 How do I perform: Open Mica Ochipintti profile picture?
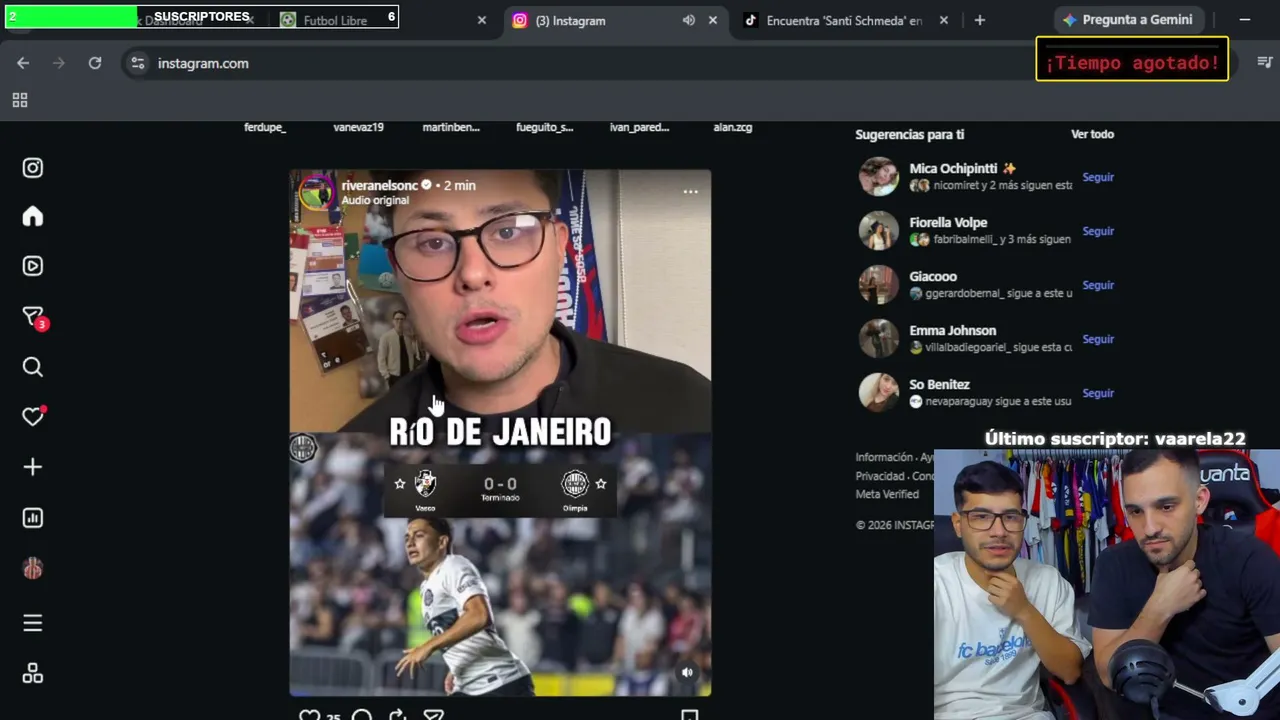point(879,177)
